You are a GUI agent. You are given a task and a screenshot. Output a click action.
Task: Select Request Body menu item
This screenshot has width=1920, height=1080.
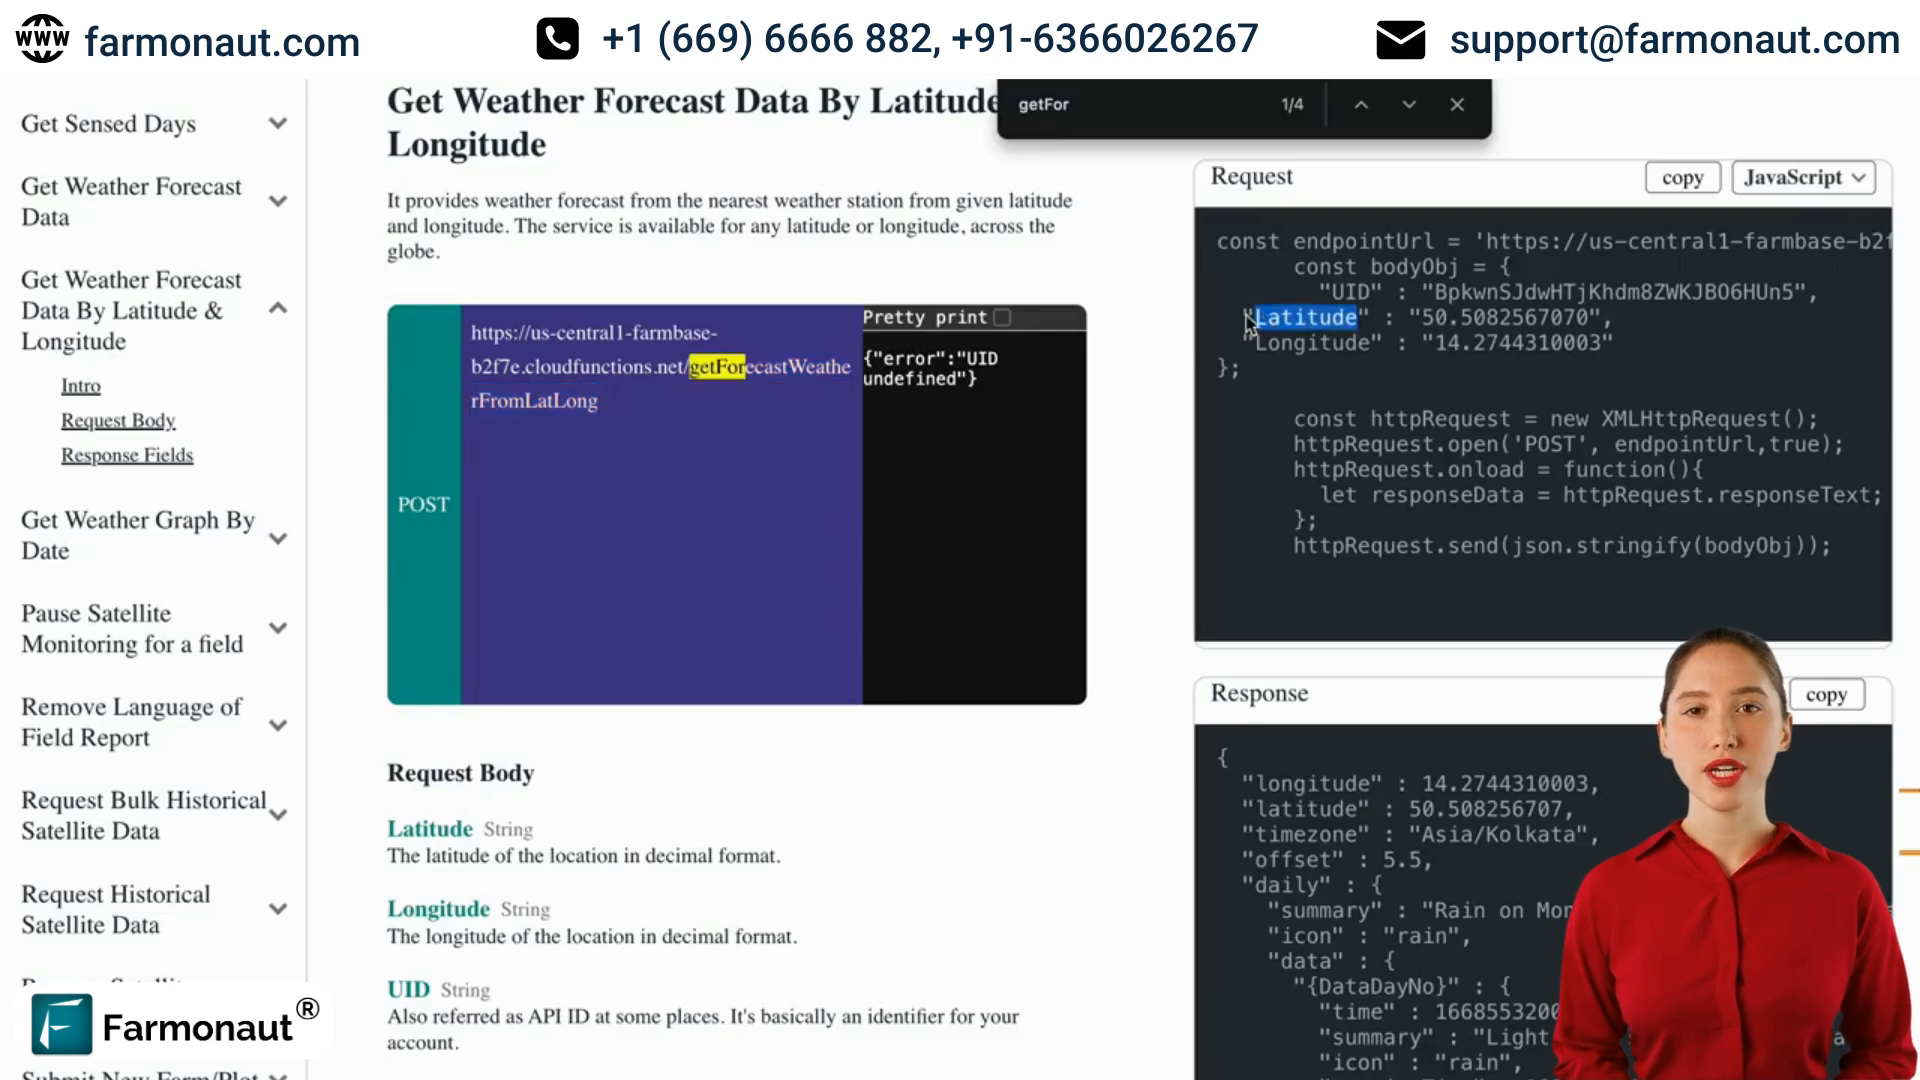tap(117, 419)
